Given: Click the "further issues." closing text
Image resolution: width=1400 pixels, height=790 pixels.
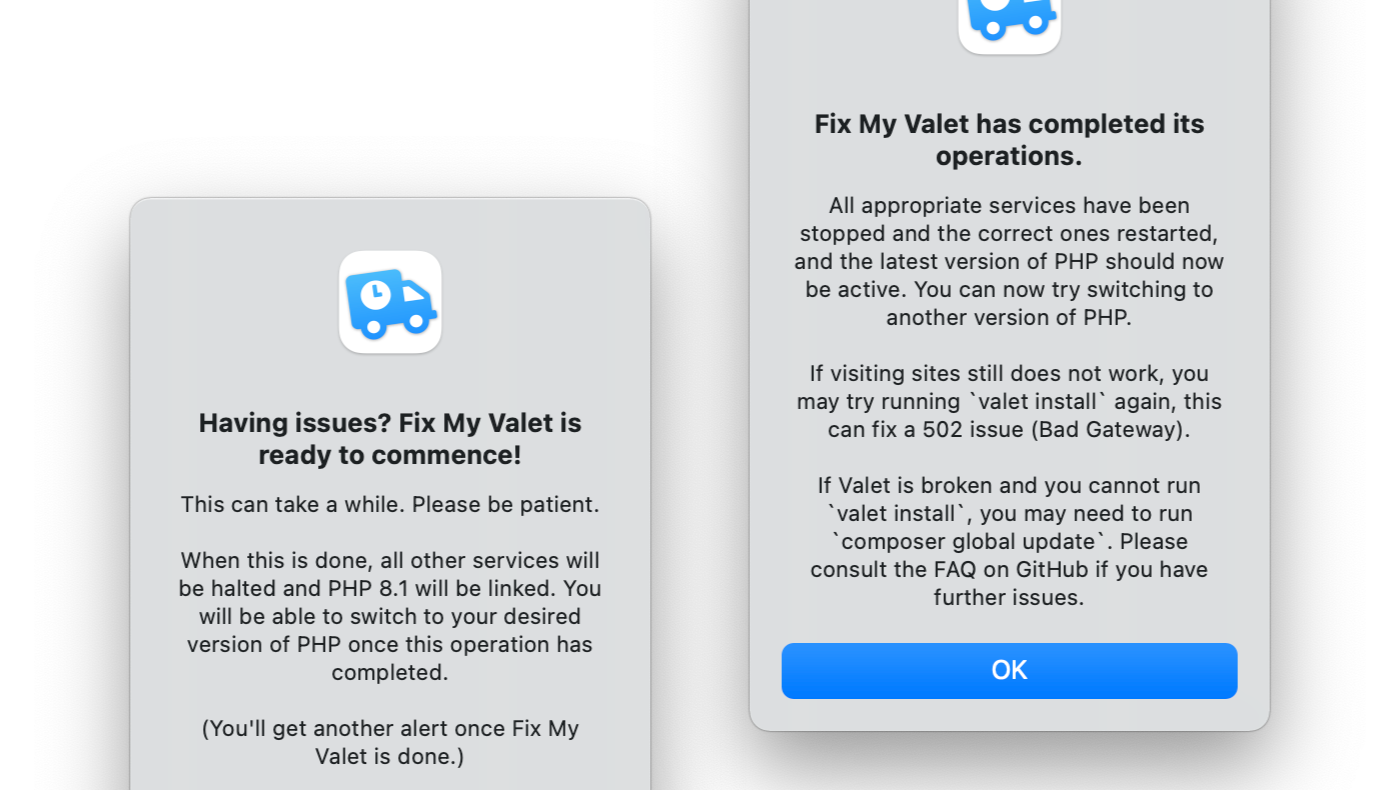Looking at the screenshot, I should [x=1009, y=598].
